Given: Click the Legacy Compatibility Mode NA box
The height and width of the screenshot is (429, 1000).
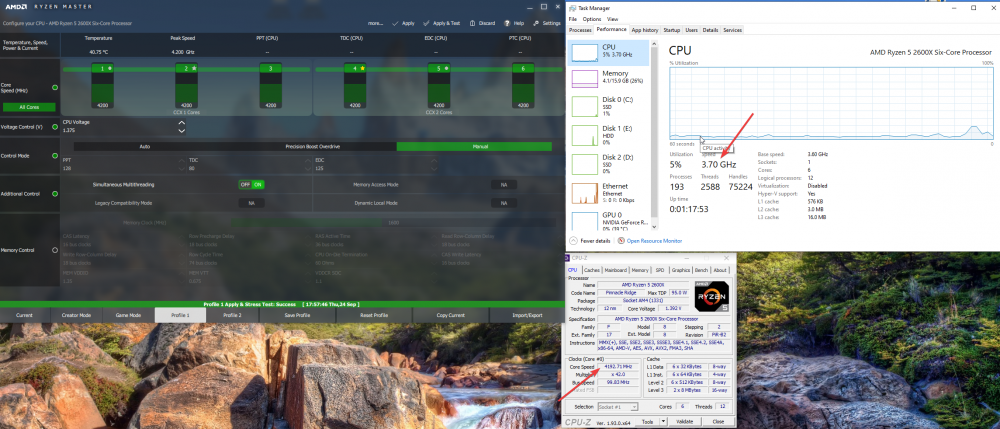Looking at the screenshot, I should (x=251, y=203).
